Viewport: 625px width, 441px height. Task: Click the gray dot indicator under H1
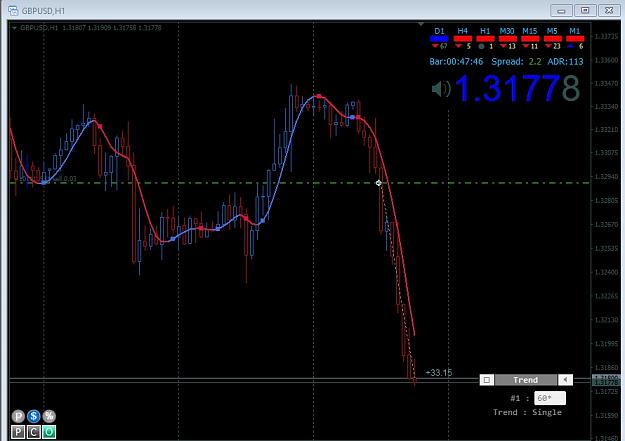pyautogui.click(x=482, y=47)
